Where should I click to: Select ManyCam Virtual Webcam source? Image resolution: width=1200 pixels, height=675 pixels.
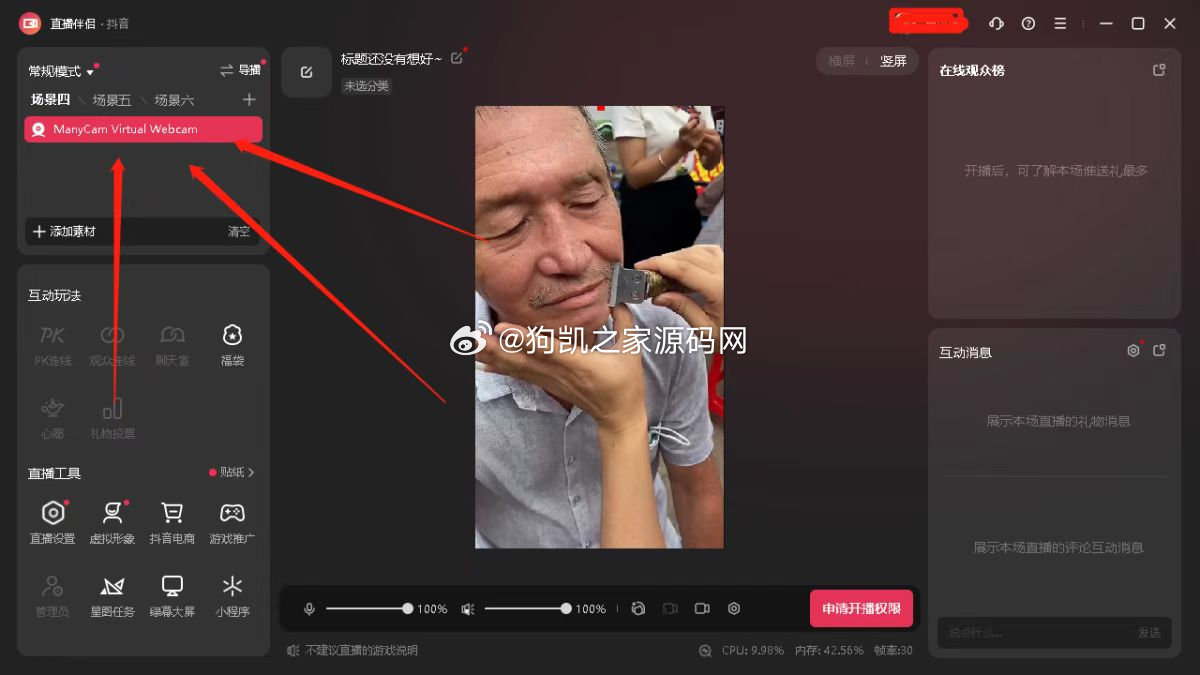[143, 129]
